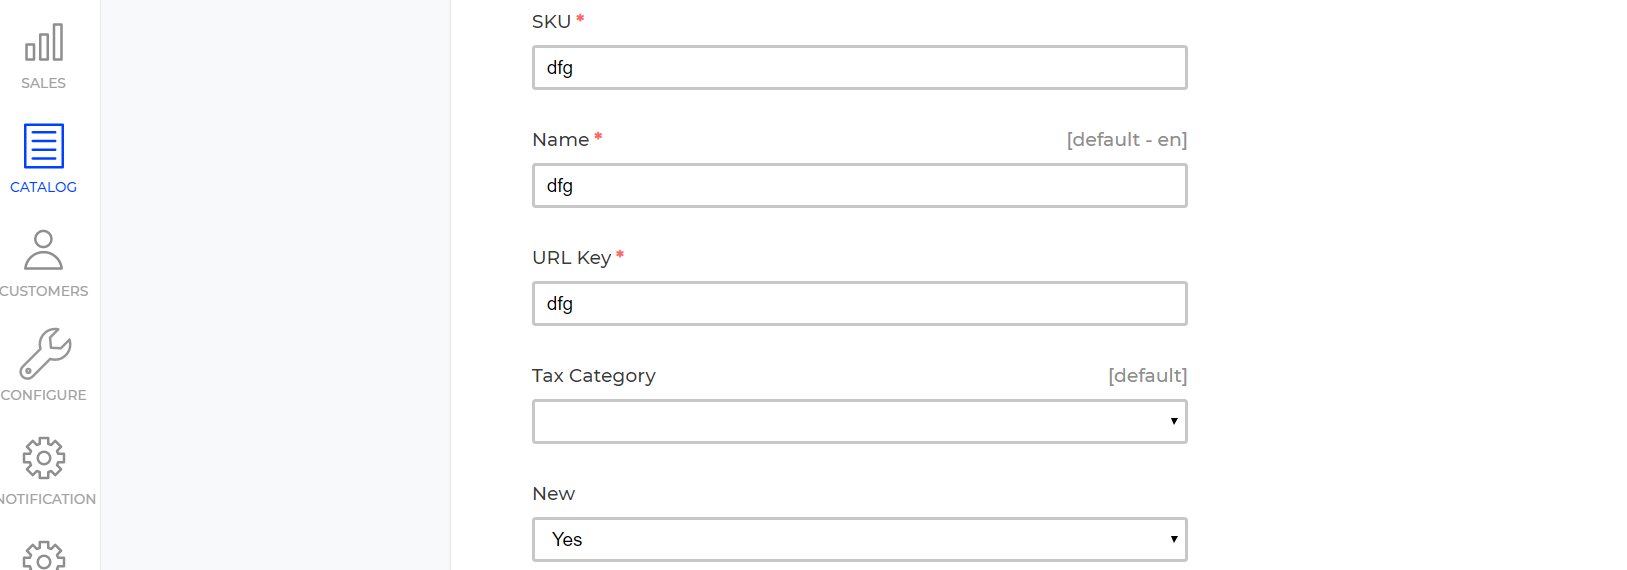Click the [default] label beside Tax Category
This screenshot has height=570, width=1627.
pos(1148,376)
